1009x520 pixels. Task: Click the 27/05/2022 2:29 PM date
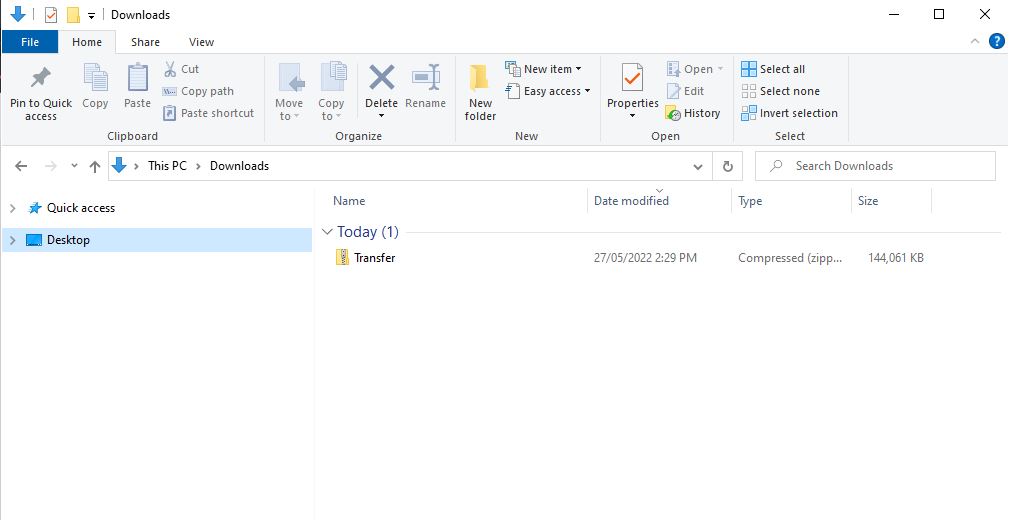click(645, 257)
